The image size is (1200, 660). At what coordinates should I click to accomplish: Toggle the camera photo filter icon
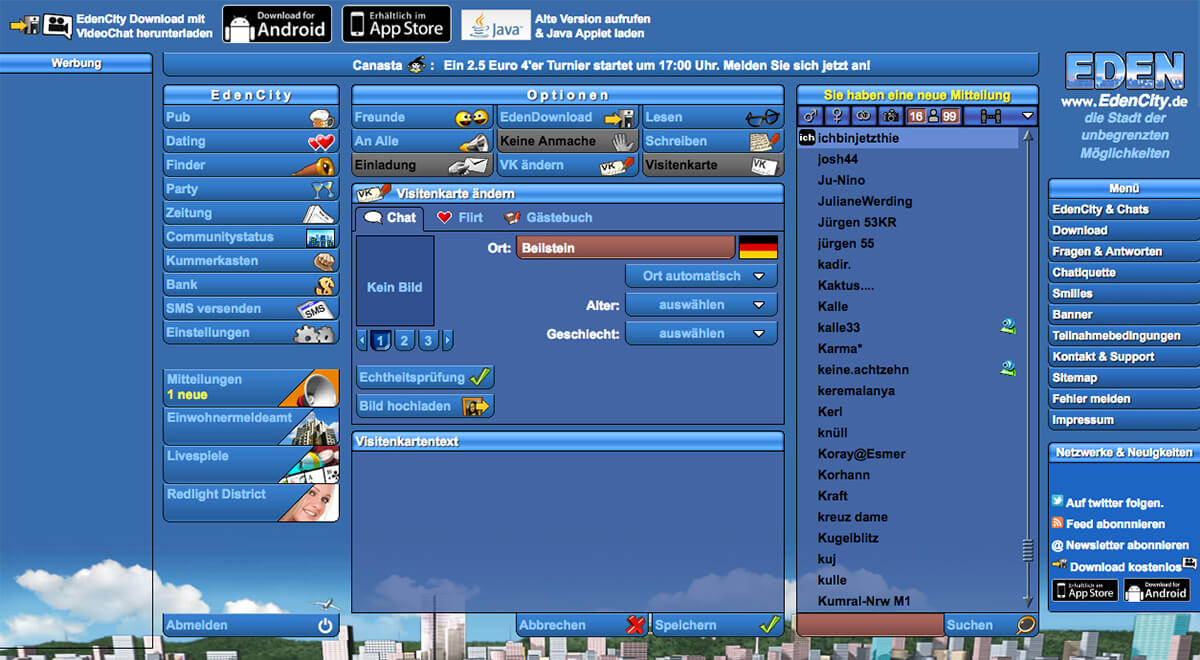tap(890, 116)
